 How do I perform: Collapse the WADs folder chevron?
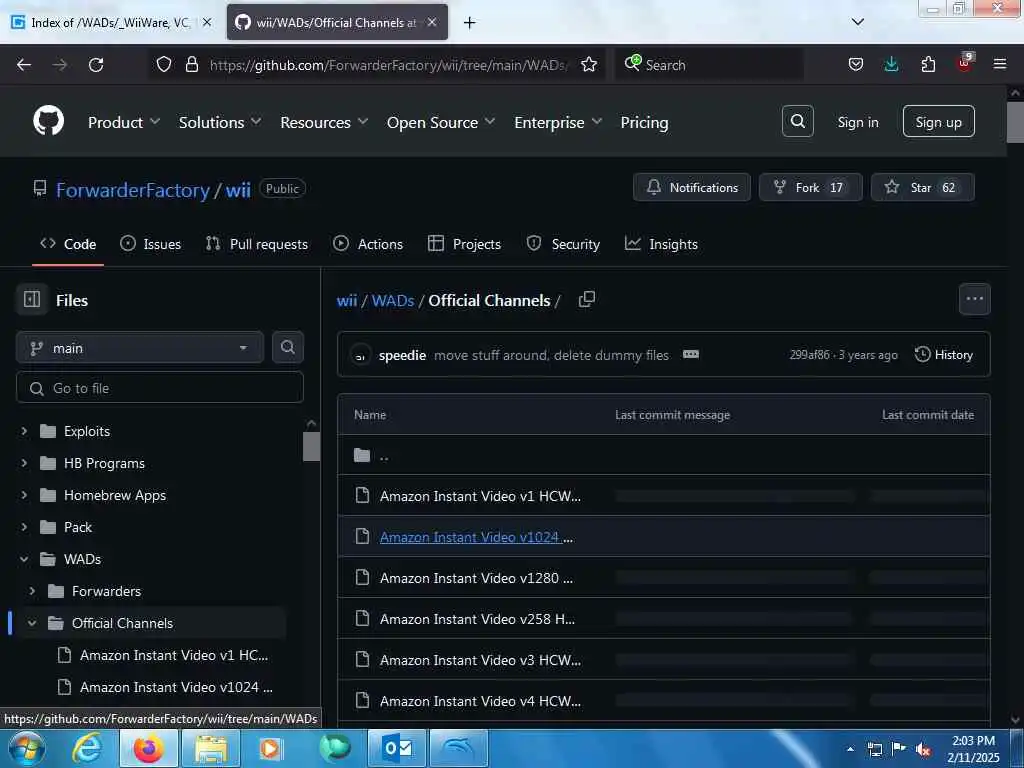coord(24,559)
